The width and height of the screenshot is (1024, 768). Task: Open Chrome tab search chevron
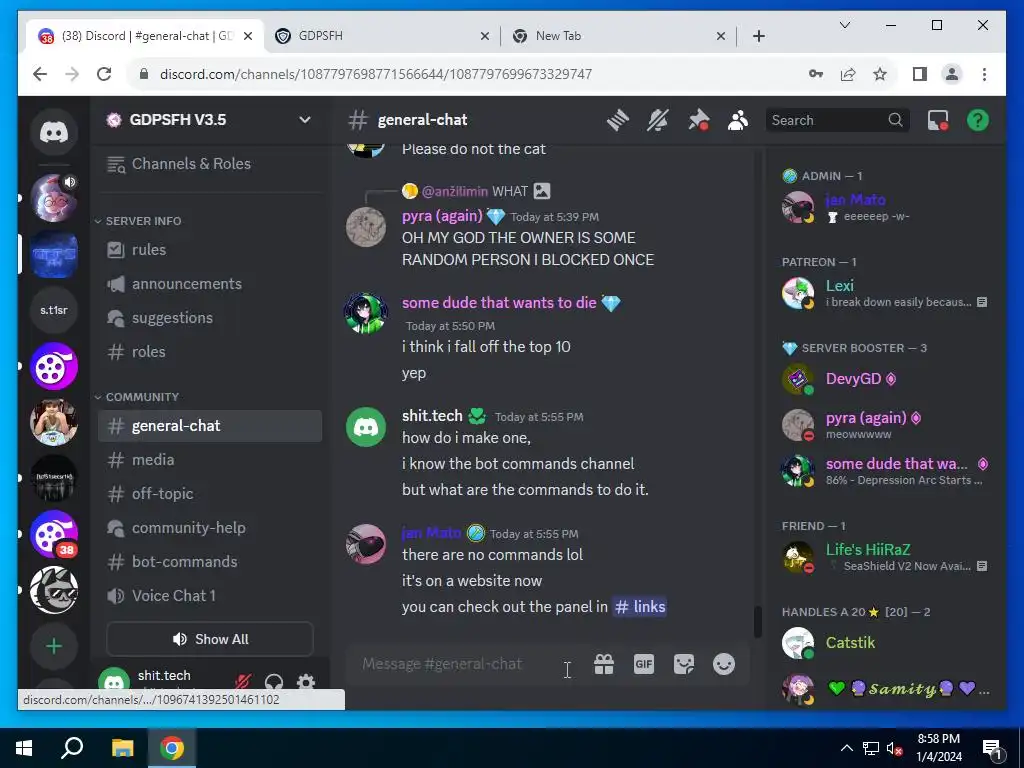pyautogui.click(x=844, y=25)
